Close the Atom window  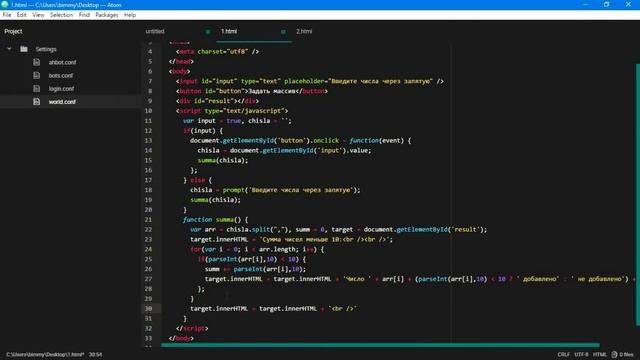pyautogui.click(x=628, y=4)
